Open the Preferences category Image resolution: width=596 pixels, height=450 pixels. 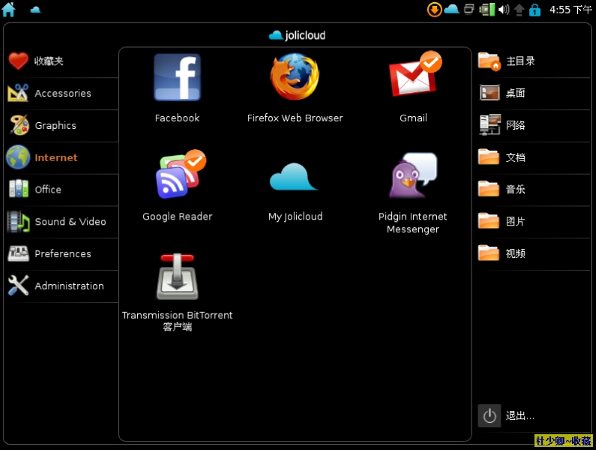(62, 254)
